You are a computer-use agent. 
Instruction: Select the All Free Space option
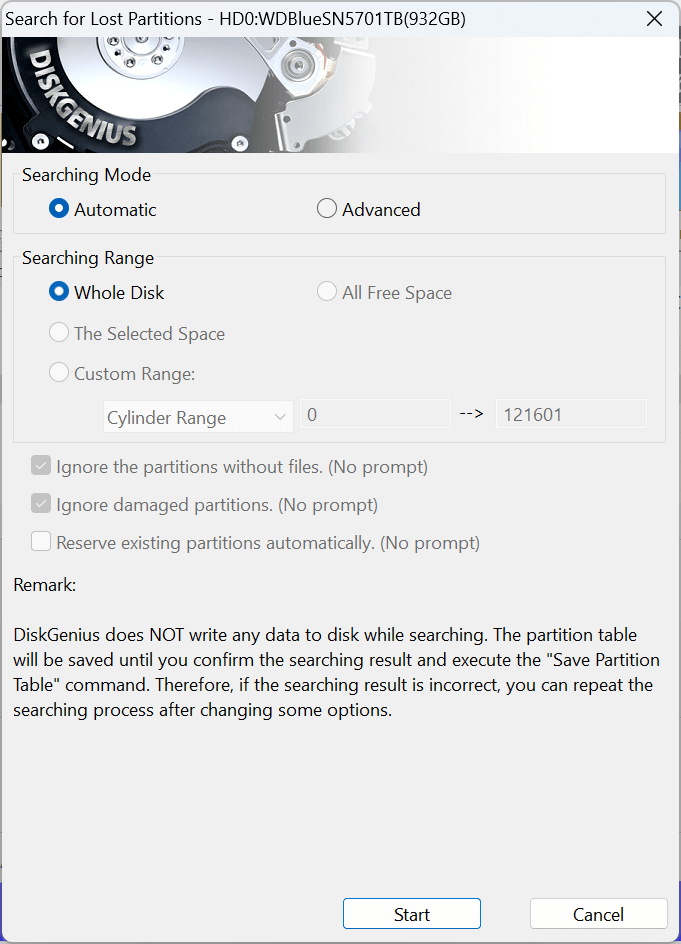327,293
